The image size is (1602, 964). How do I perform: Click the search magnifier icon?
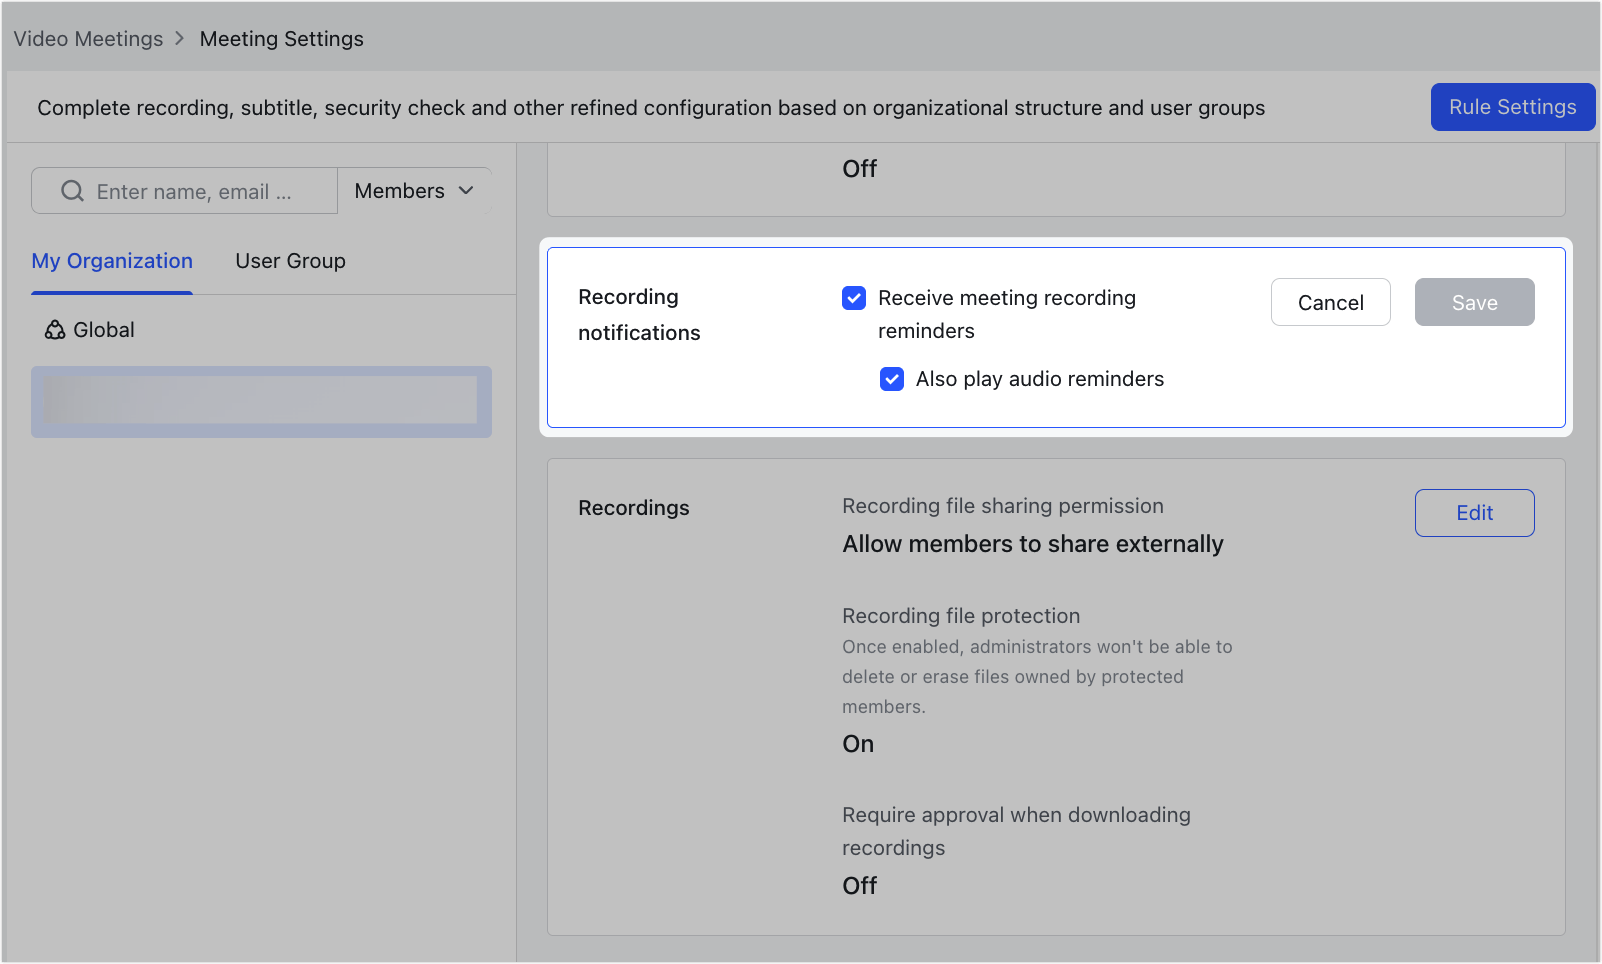point(72,191)
